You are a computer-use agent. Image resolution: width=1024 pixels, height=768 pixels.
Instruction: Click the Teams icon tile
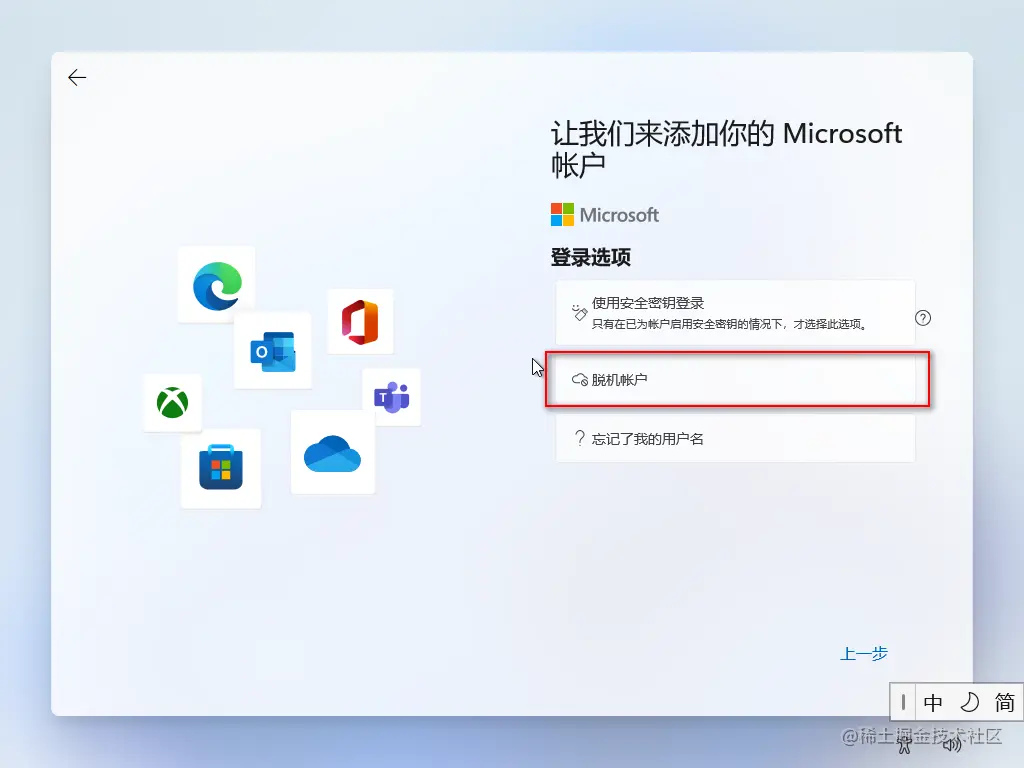[392, 397]
